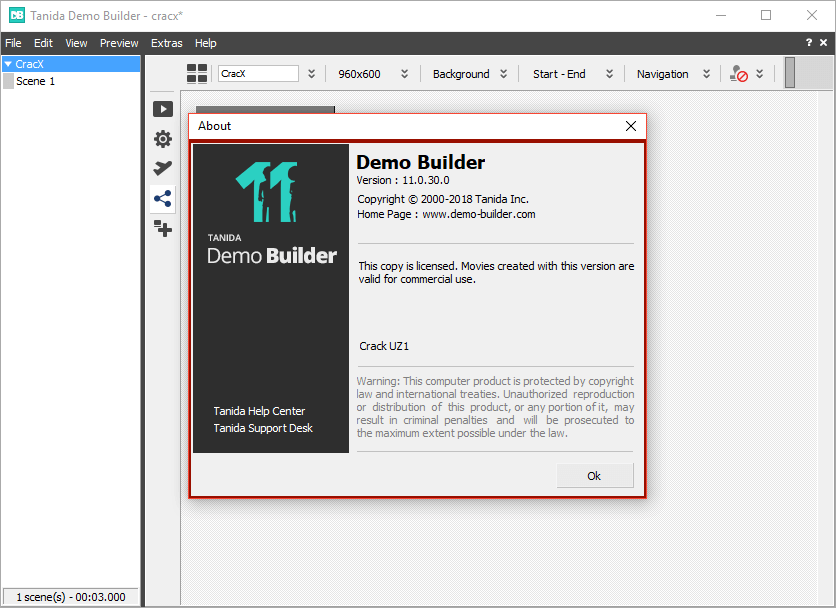The image size is (836, 608).
Task: Click the Version : 11.0.30.0 text
Action: (x=403, y=180)
